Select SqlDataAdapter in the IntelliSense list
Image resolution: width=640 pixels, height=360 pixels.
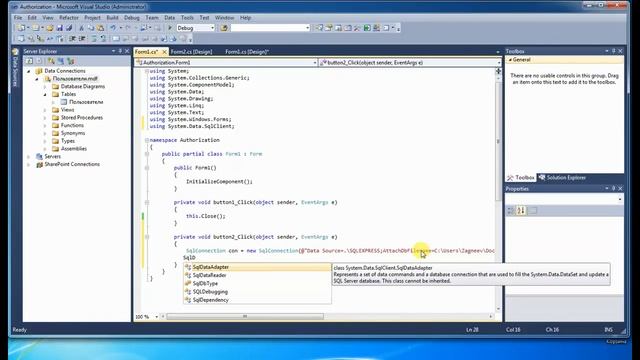coord(257,267)
